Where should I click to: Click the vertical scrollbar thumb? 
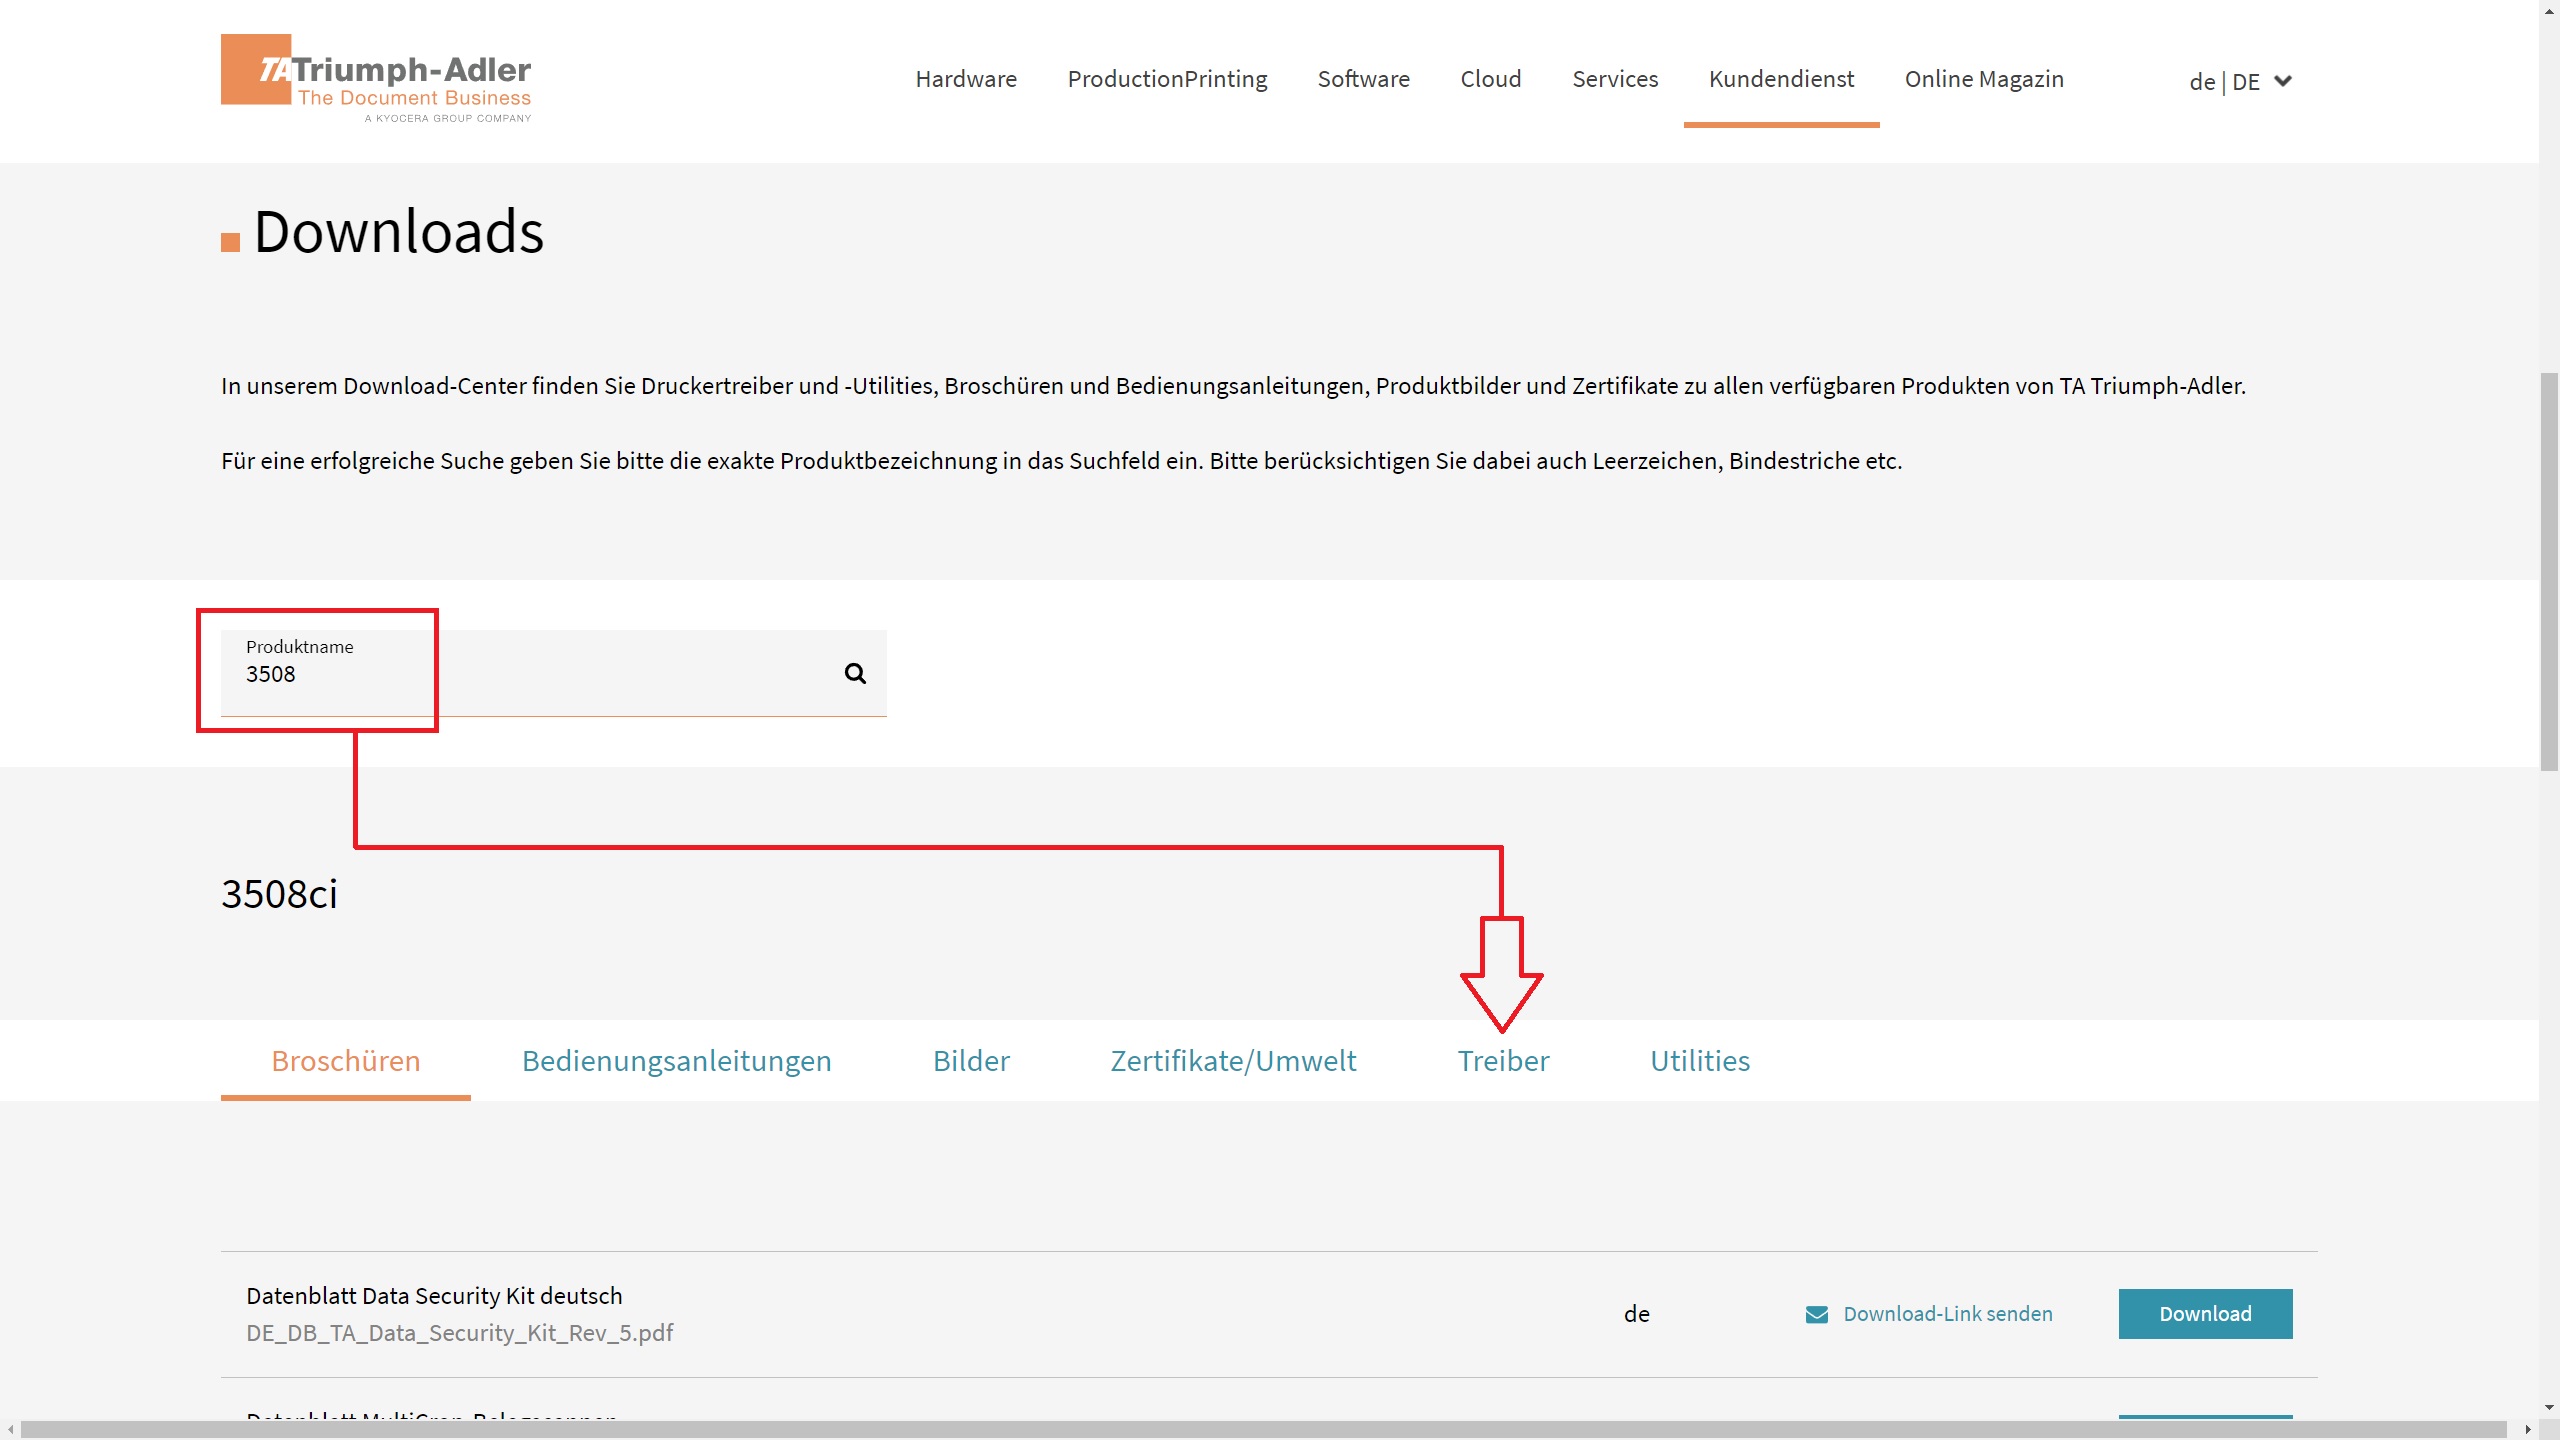coord(2549,572)
